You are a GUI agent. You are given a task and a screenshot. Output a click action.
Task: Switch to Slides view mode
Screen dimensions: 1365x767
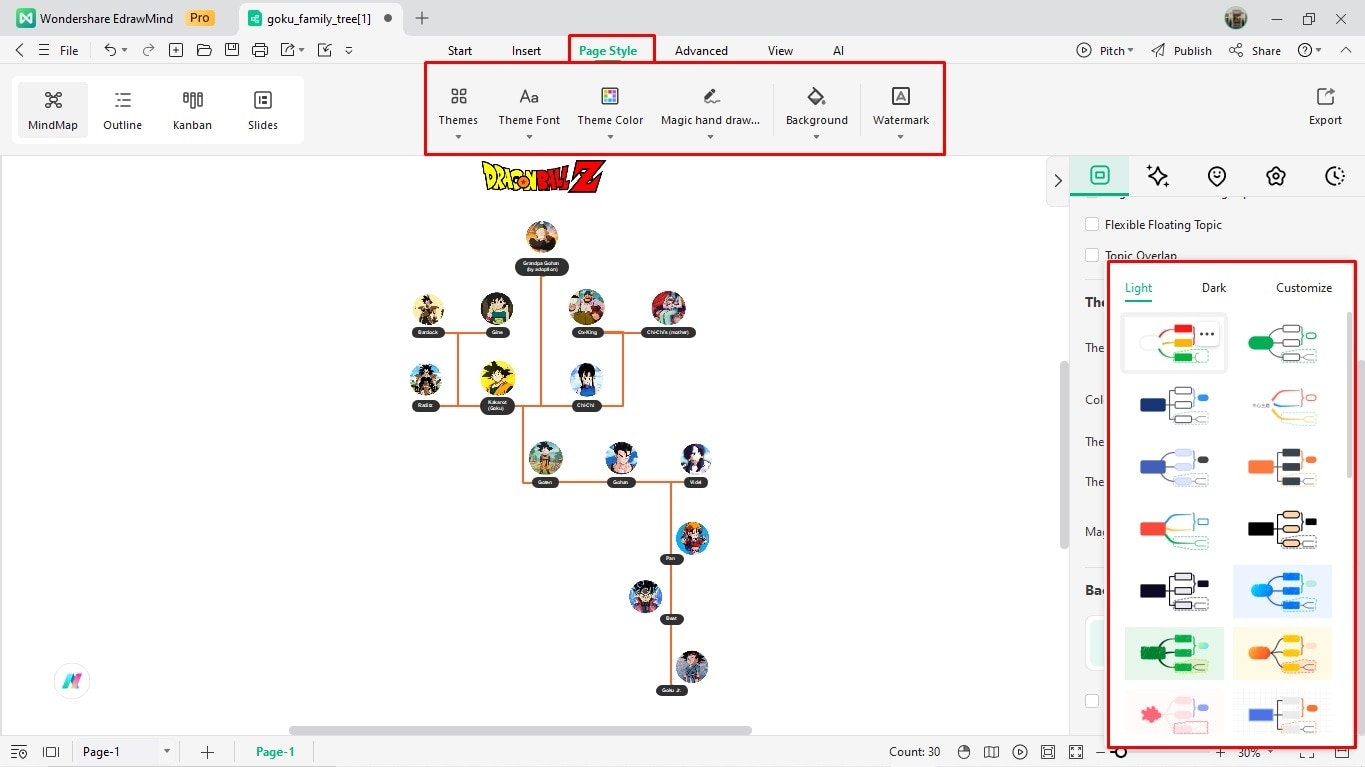pos(263,110)
